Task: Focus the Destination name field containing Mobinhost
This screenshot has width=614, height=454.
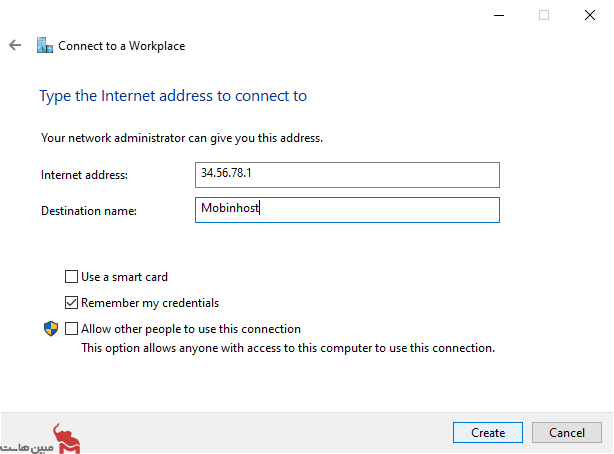Action: coord(347,210)
